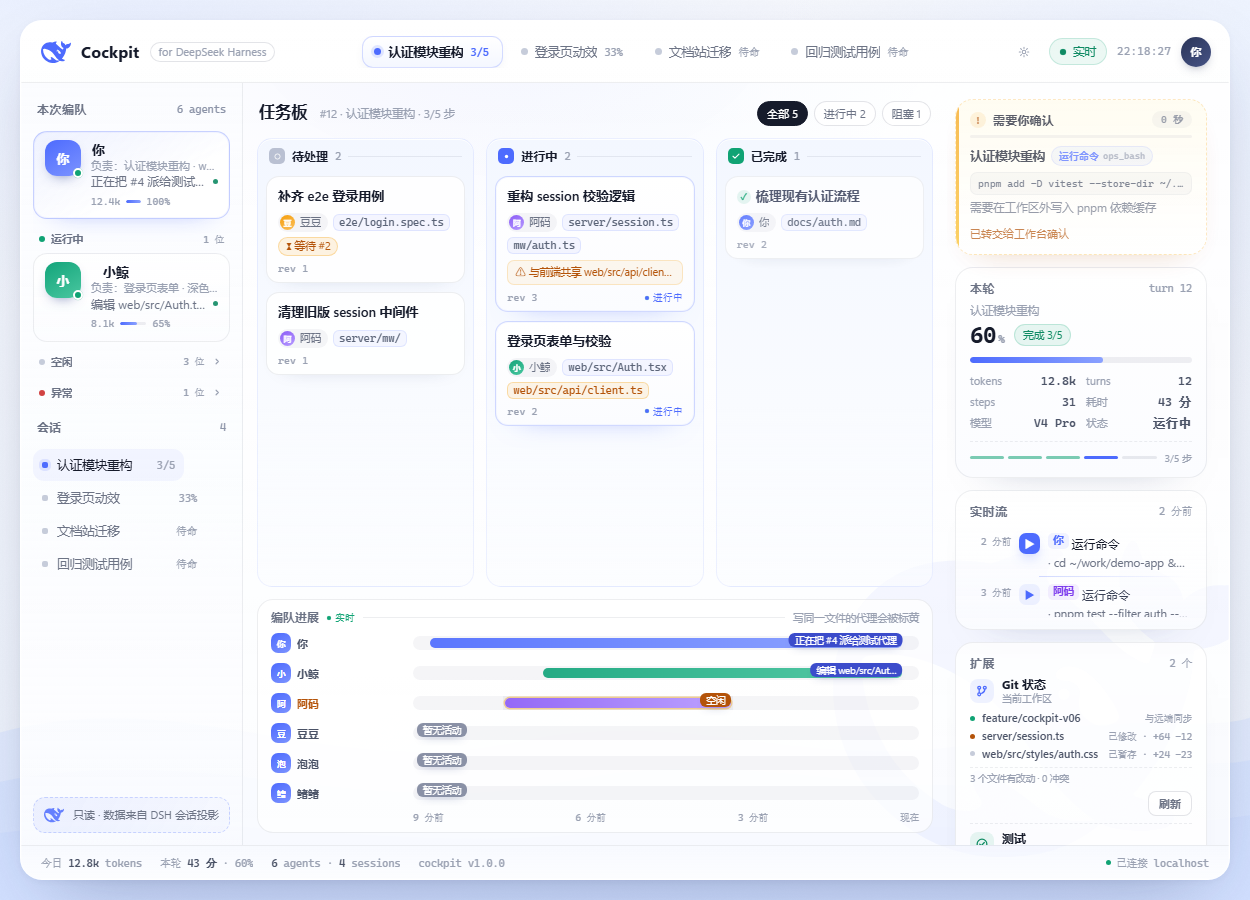The height and width of the screenshot is (900, 1250).
Task: Click 豆豆 avatar in 编队进展 list
Action: pos(281,733)
